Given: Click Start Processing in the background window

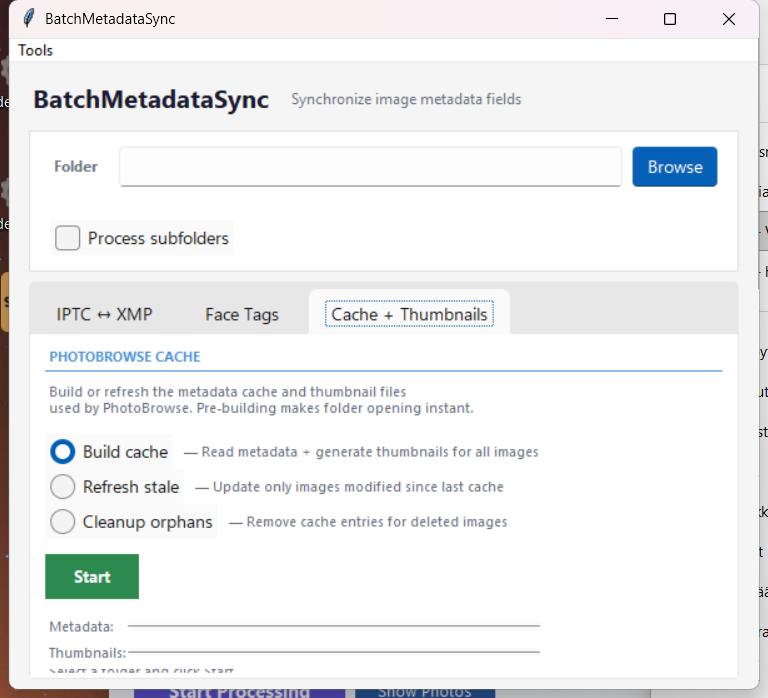Looking at the screenshot, I should (240, 693).
